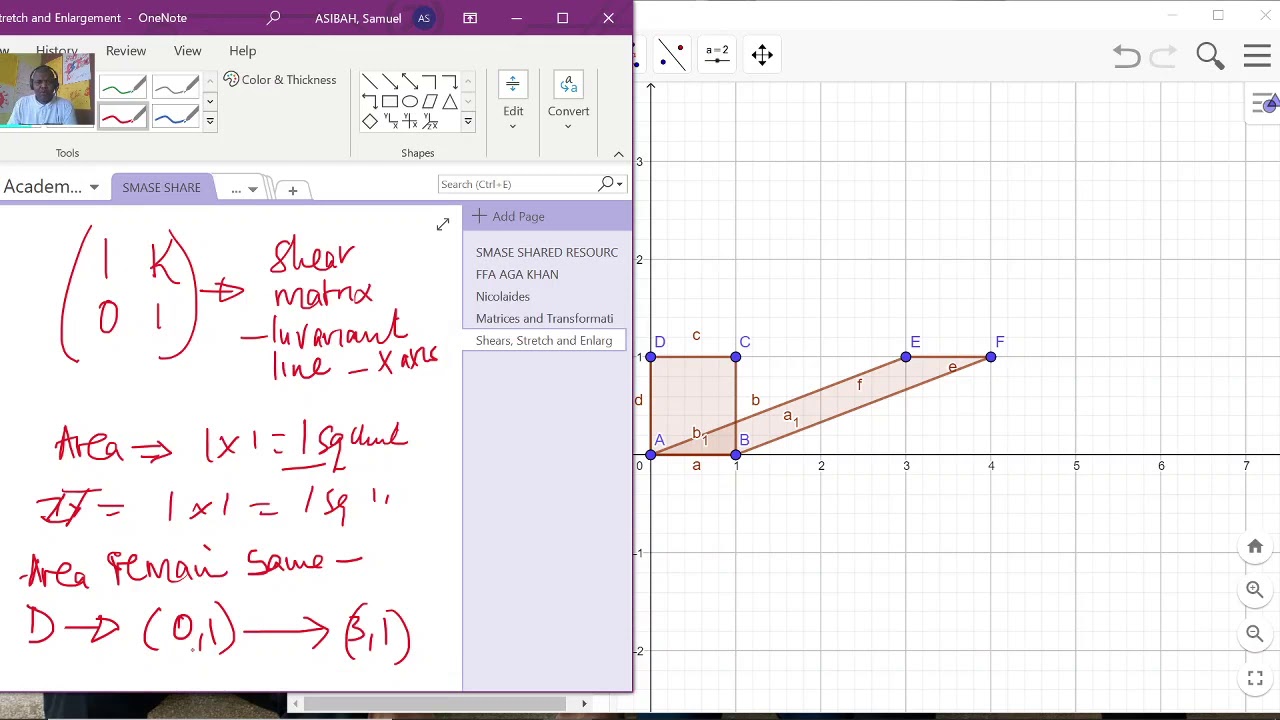The height and width of the screenshot is (720, 1280).
Task: Choose the rectangle shape in Shapes gallery
Action: [x=390, y=101]
